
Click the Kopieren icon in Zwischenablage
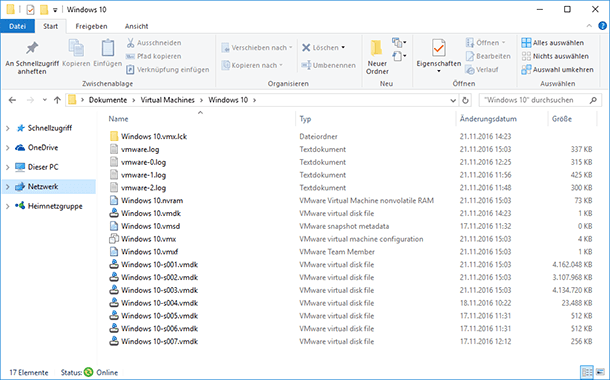tap(76, 48)
